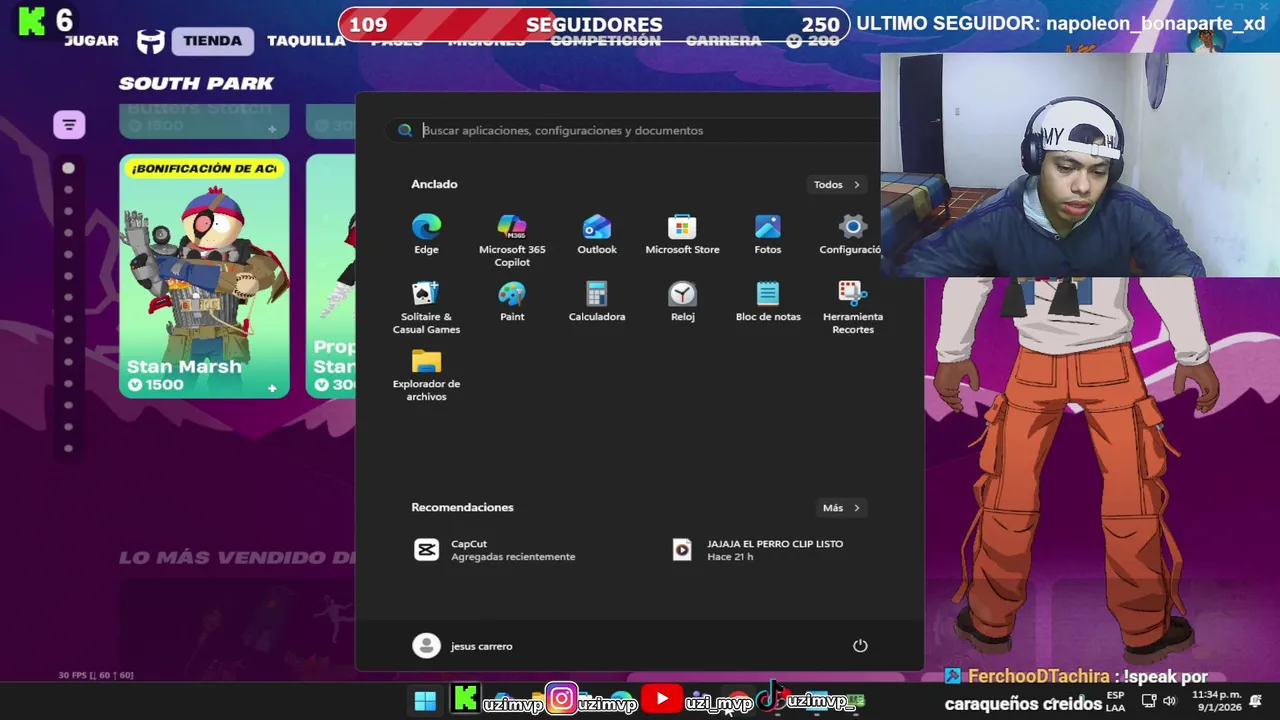This screenshot has height=720, width=1280.
Task: Launch Herramienta Recortes snipping tool
Action: click(x=853, y=308)
